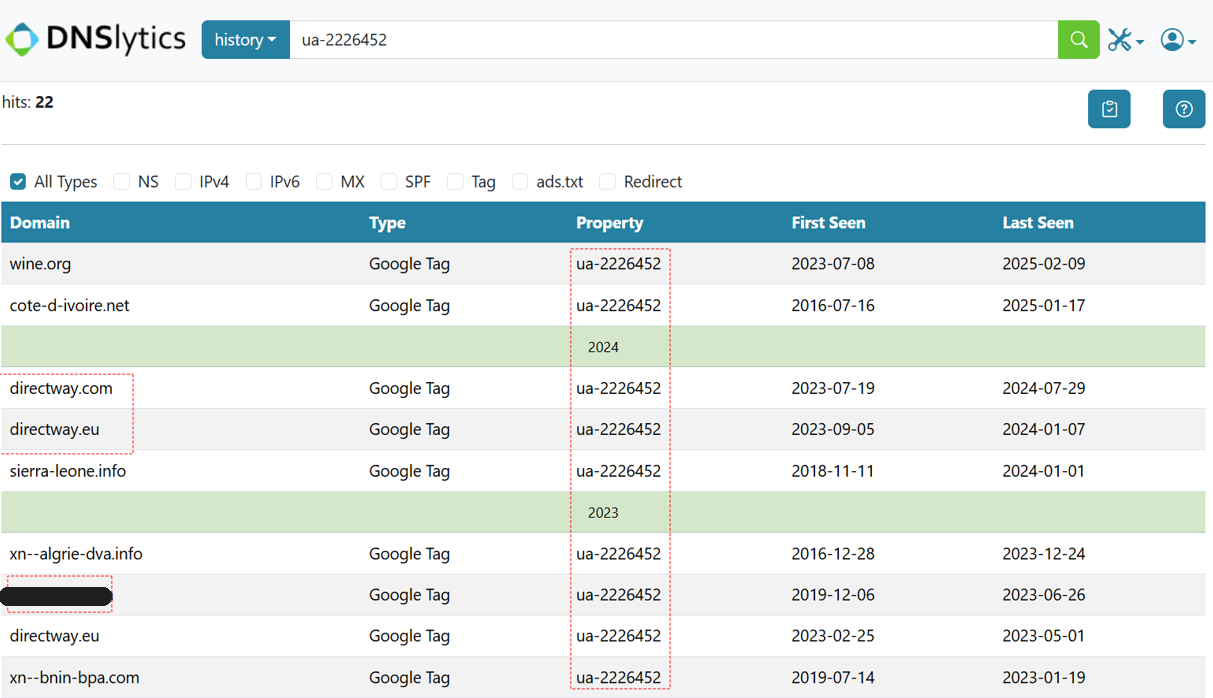The height and width of the screenshot is (698, 1213).
Task: Click last seen date 2023-12-24
Action: coord(1044,553)
